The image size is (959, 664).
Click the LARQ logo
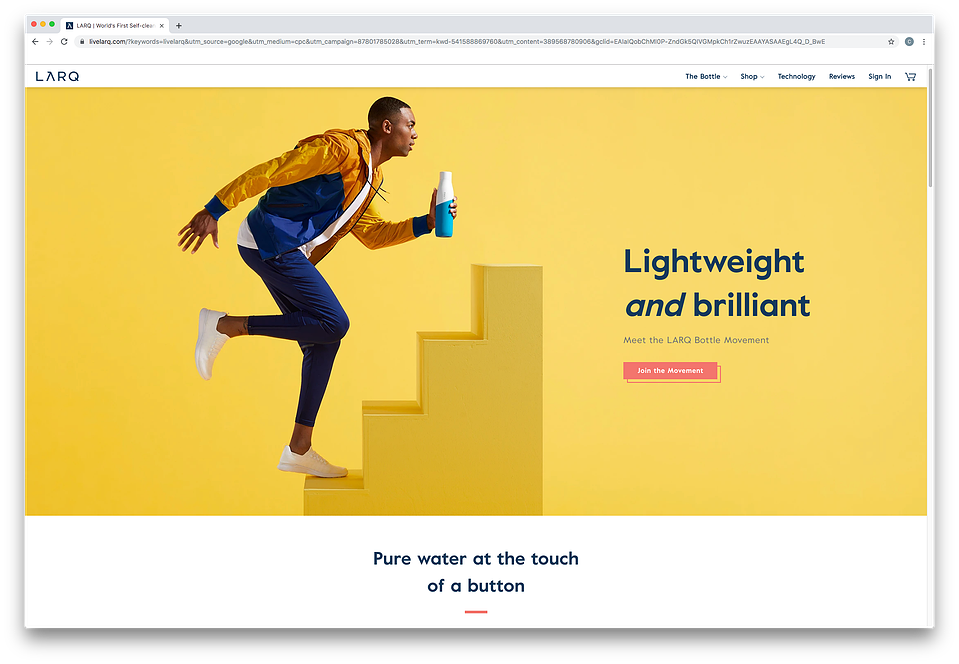point(57,76)
